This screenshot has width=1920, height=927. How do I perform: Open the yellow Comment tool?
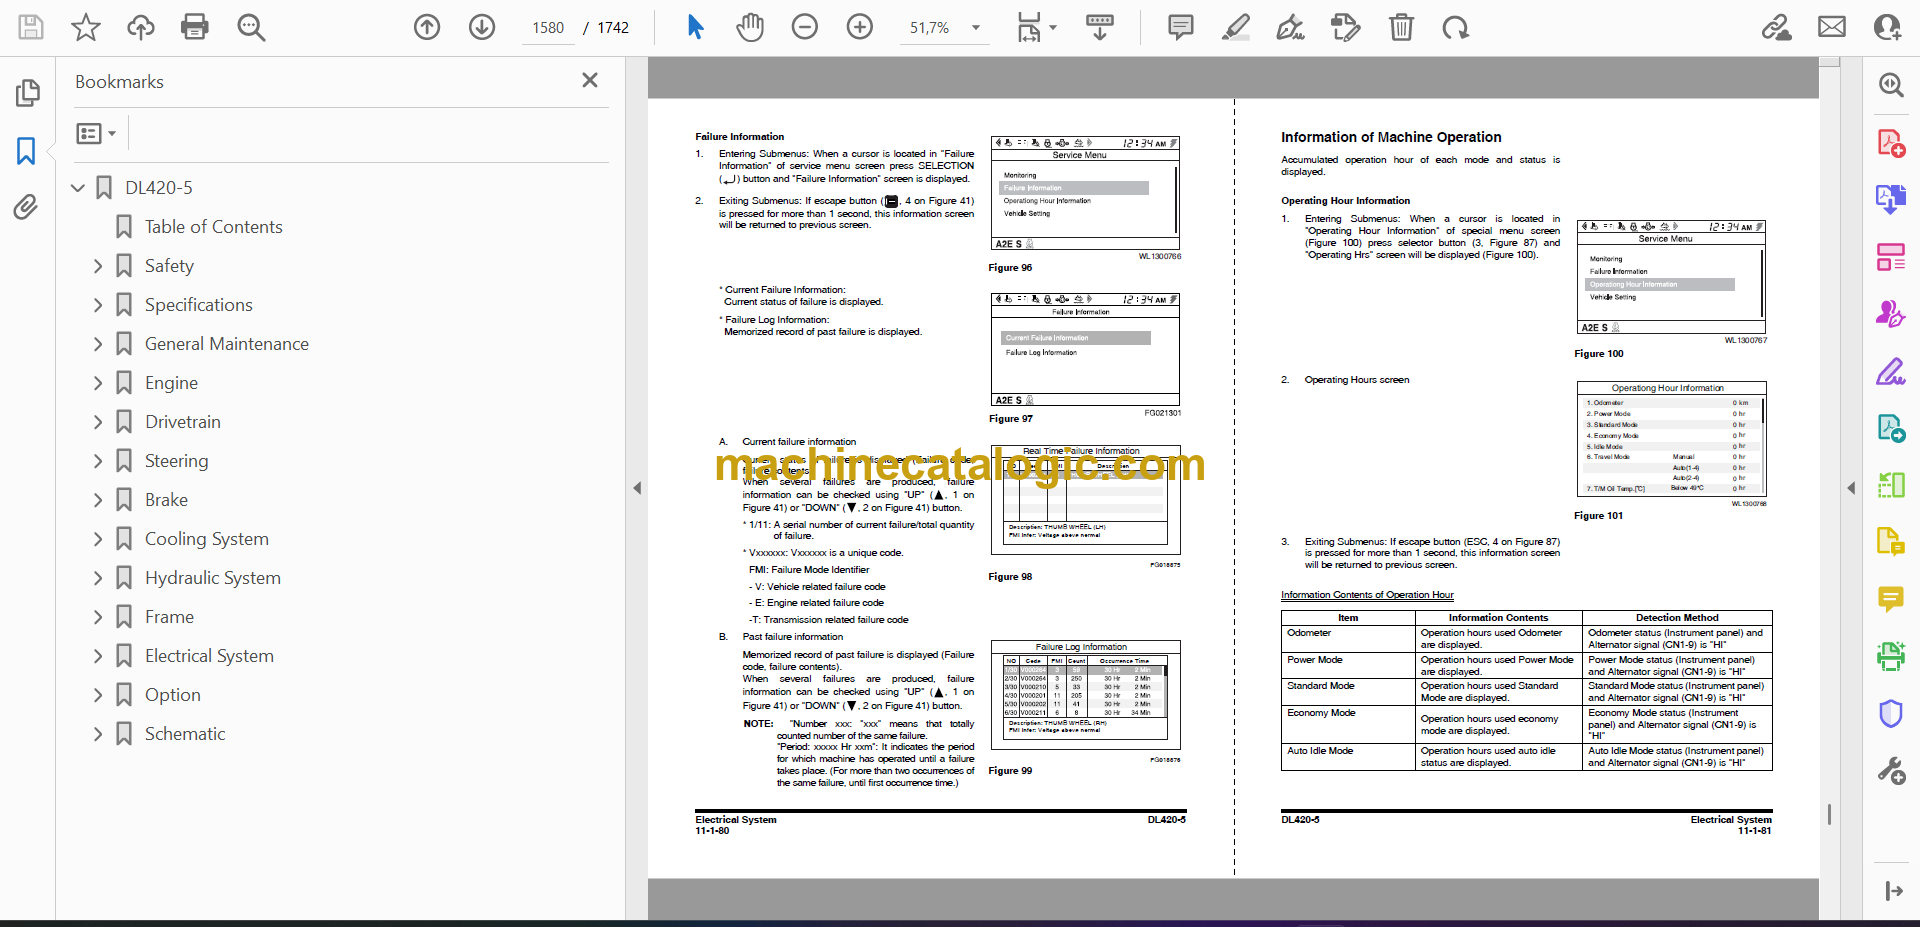(x=1891, y=599)
